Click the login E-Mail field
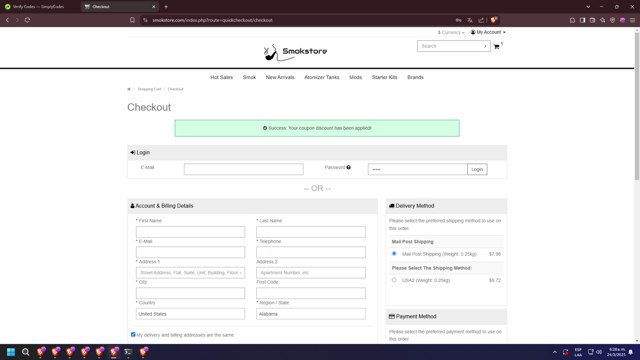This screenshot has width=640, height=360. click(244, 169)
